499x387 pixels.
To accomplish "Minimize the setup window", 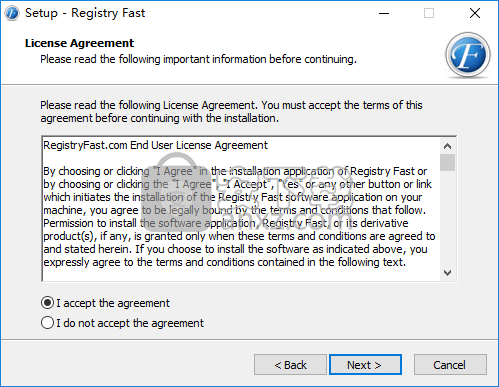I will 384,13.
